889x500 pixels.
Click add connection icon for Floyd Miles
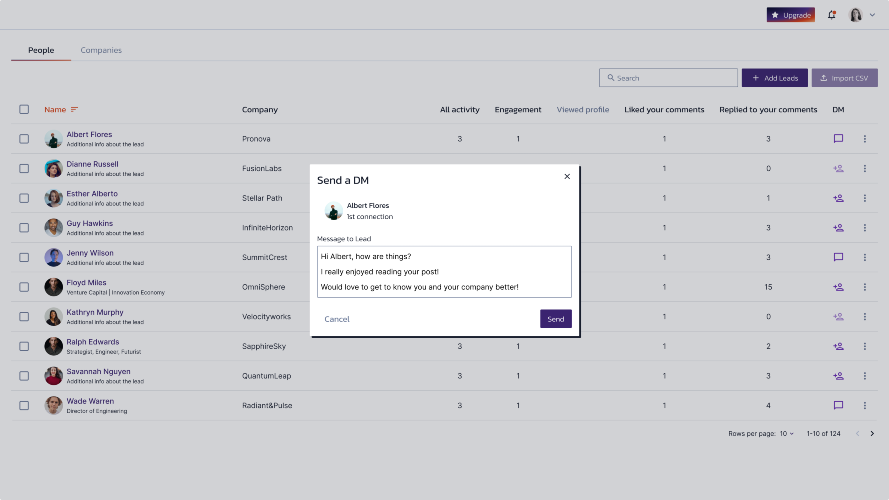point(838,287)
